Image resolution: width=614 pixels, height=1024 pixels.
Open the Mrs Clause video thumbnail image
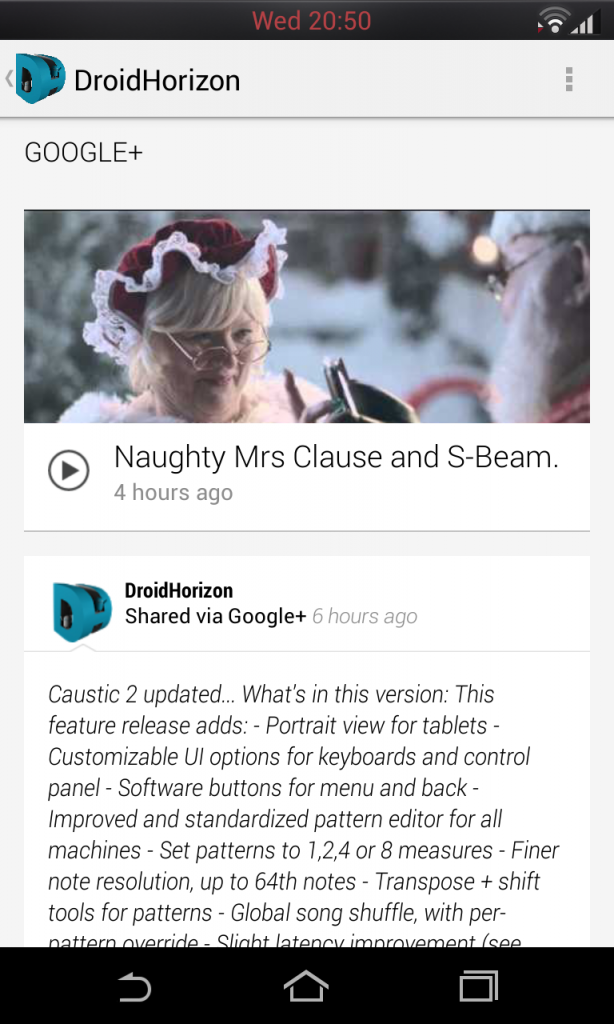pos(307,316)
